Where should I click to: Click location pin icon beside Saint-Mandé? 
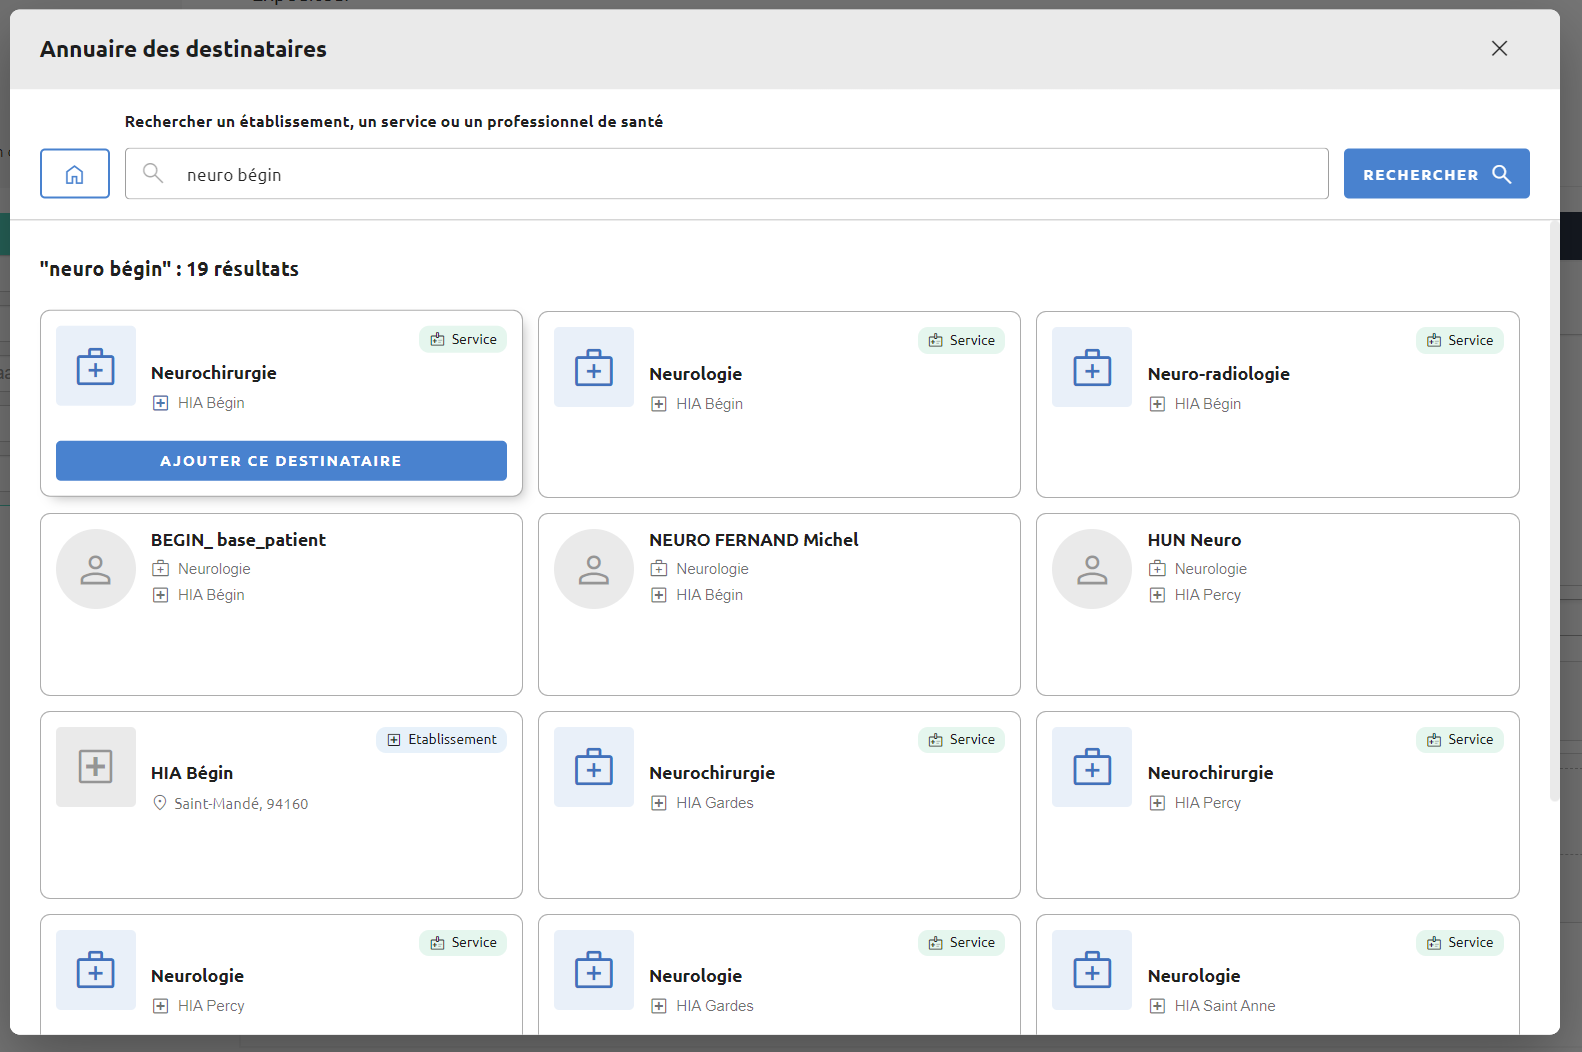(x=160, y=803)
